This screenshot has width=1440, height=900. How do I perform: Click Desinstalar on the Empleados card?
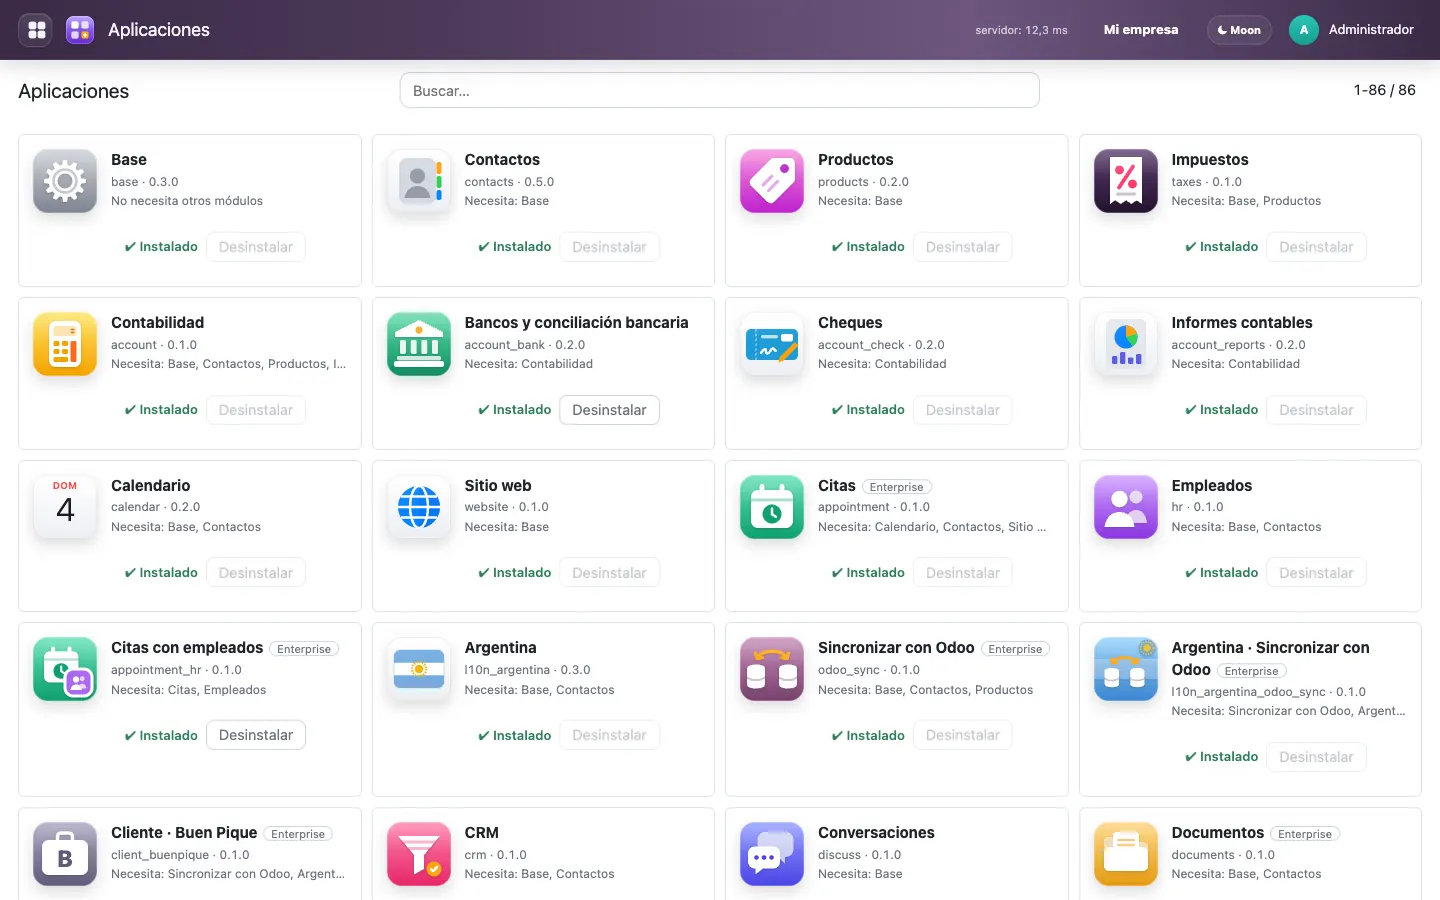(x=1316, y=573)
